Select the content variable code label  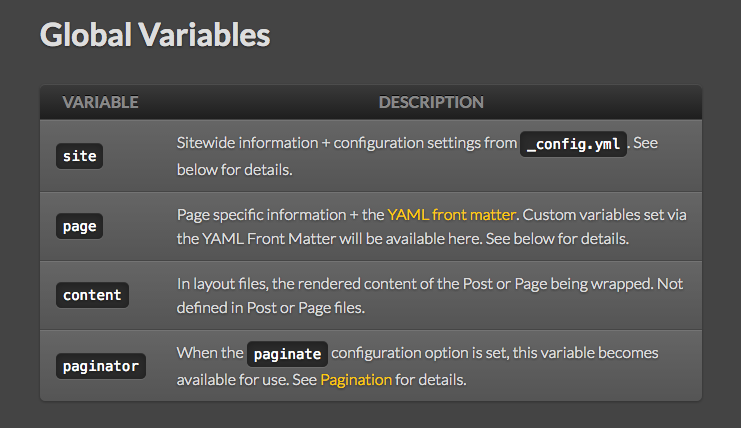coord(92,295)
